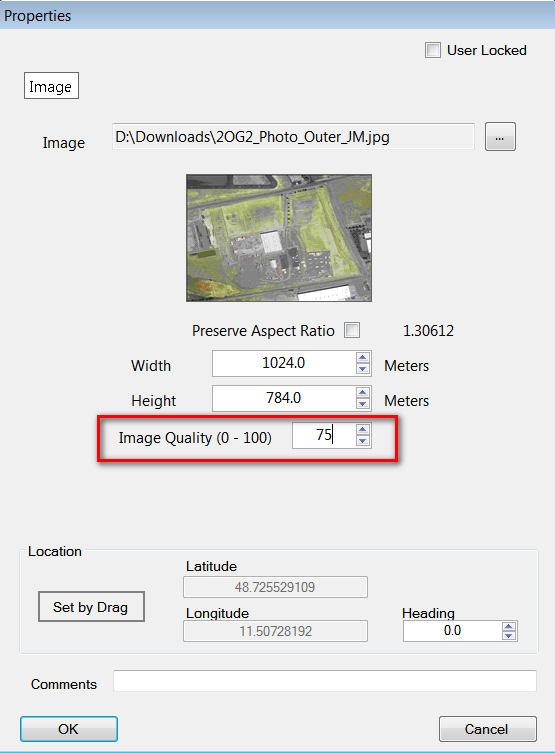Screen dimensions: 555x753
Task: Click the Heading value field
Action: 452,631
